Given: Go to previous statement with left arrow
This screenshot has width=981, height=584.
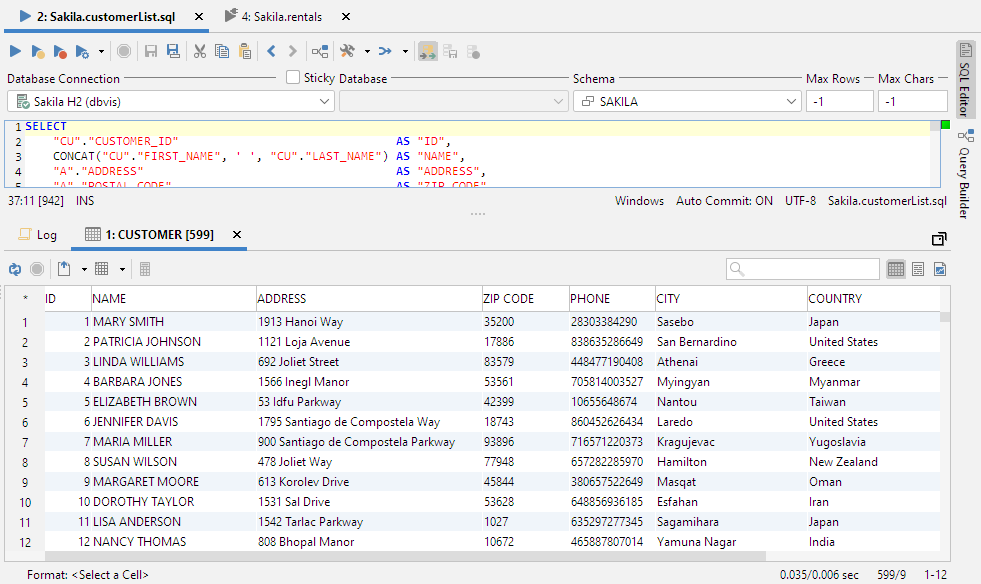Looking at the screenshot, I should (271, 51).
